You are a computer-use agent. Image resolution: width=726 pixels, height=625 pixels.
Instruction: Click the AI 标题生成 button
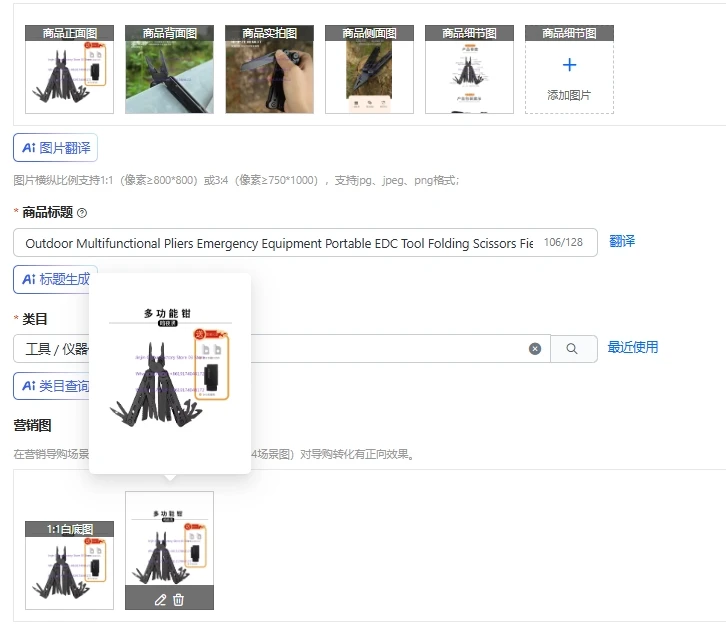(56, 279)
